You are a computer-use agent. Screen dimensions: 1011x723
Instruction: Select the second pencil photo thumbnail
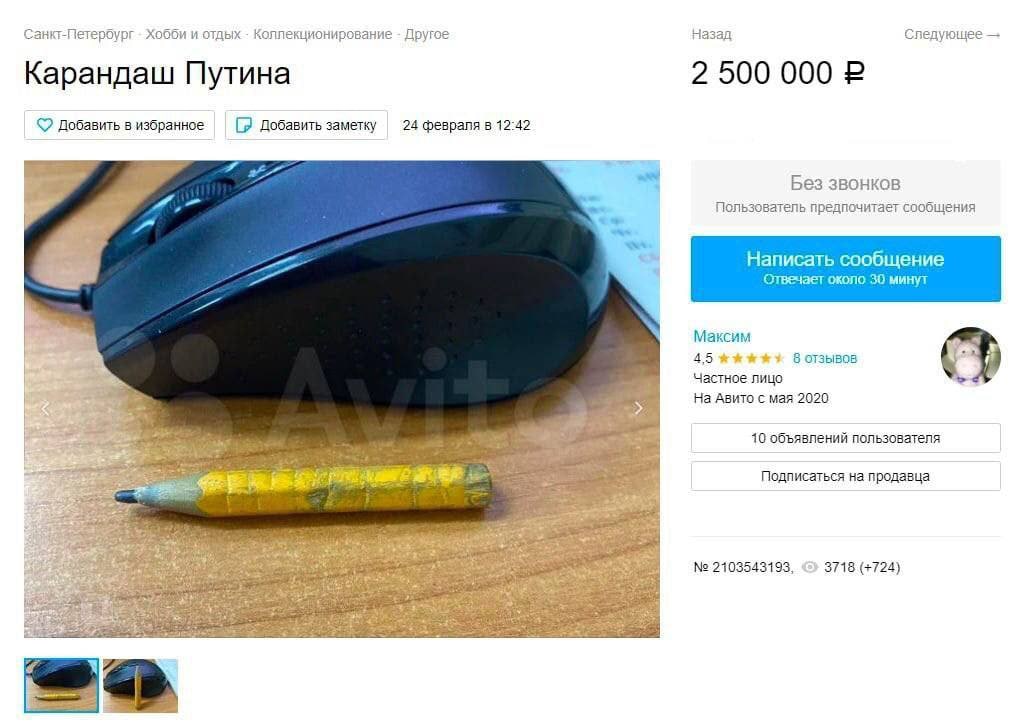click(x=140, y=685)
